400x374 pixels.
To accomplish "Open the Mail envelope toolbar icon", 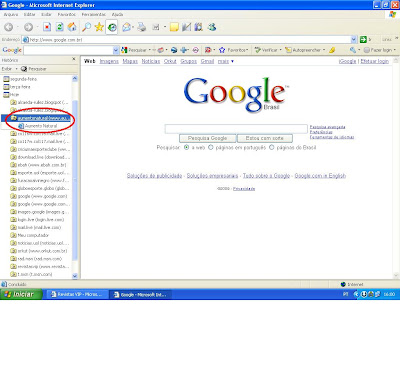I will (x=126, y=27).
